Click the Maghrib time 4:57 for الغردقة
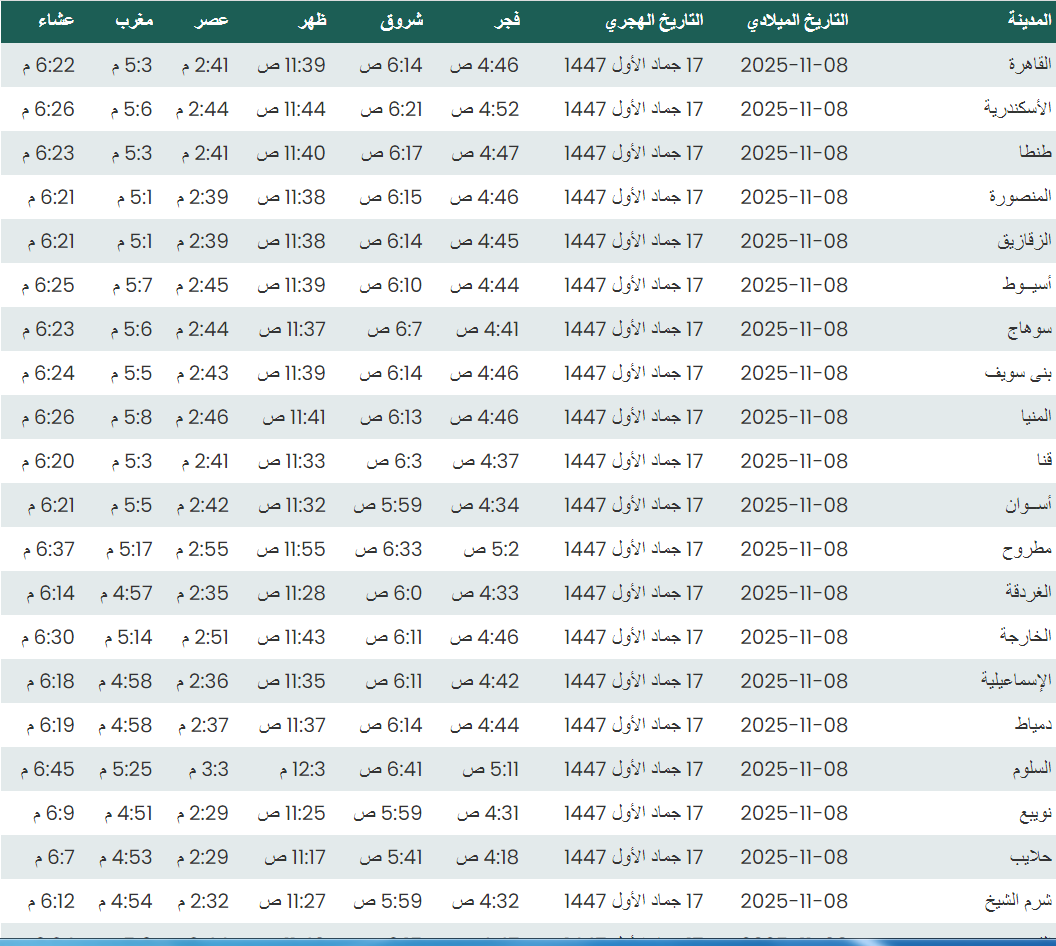Viewport: 1056px width, 946px height. point(125,593)
